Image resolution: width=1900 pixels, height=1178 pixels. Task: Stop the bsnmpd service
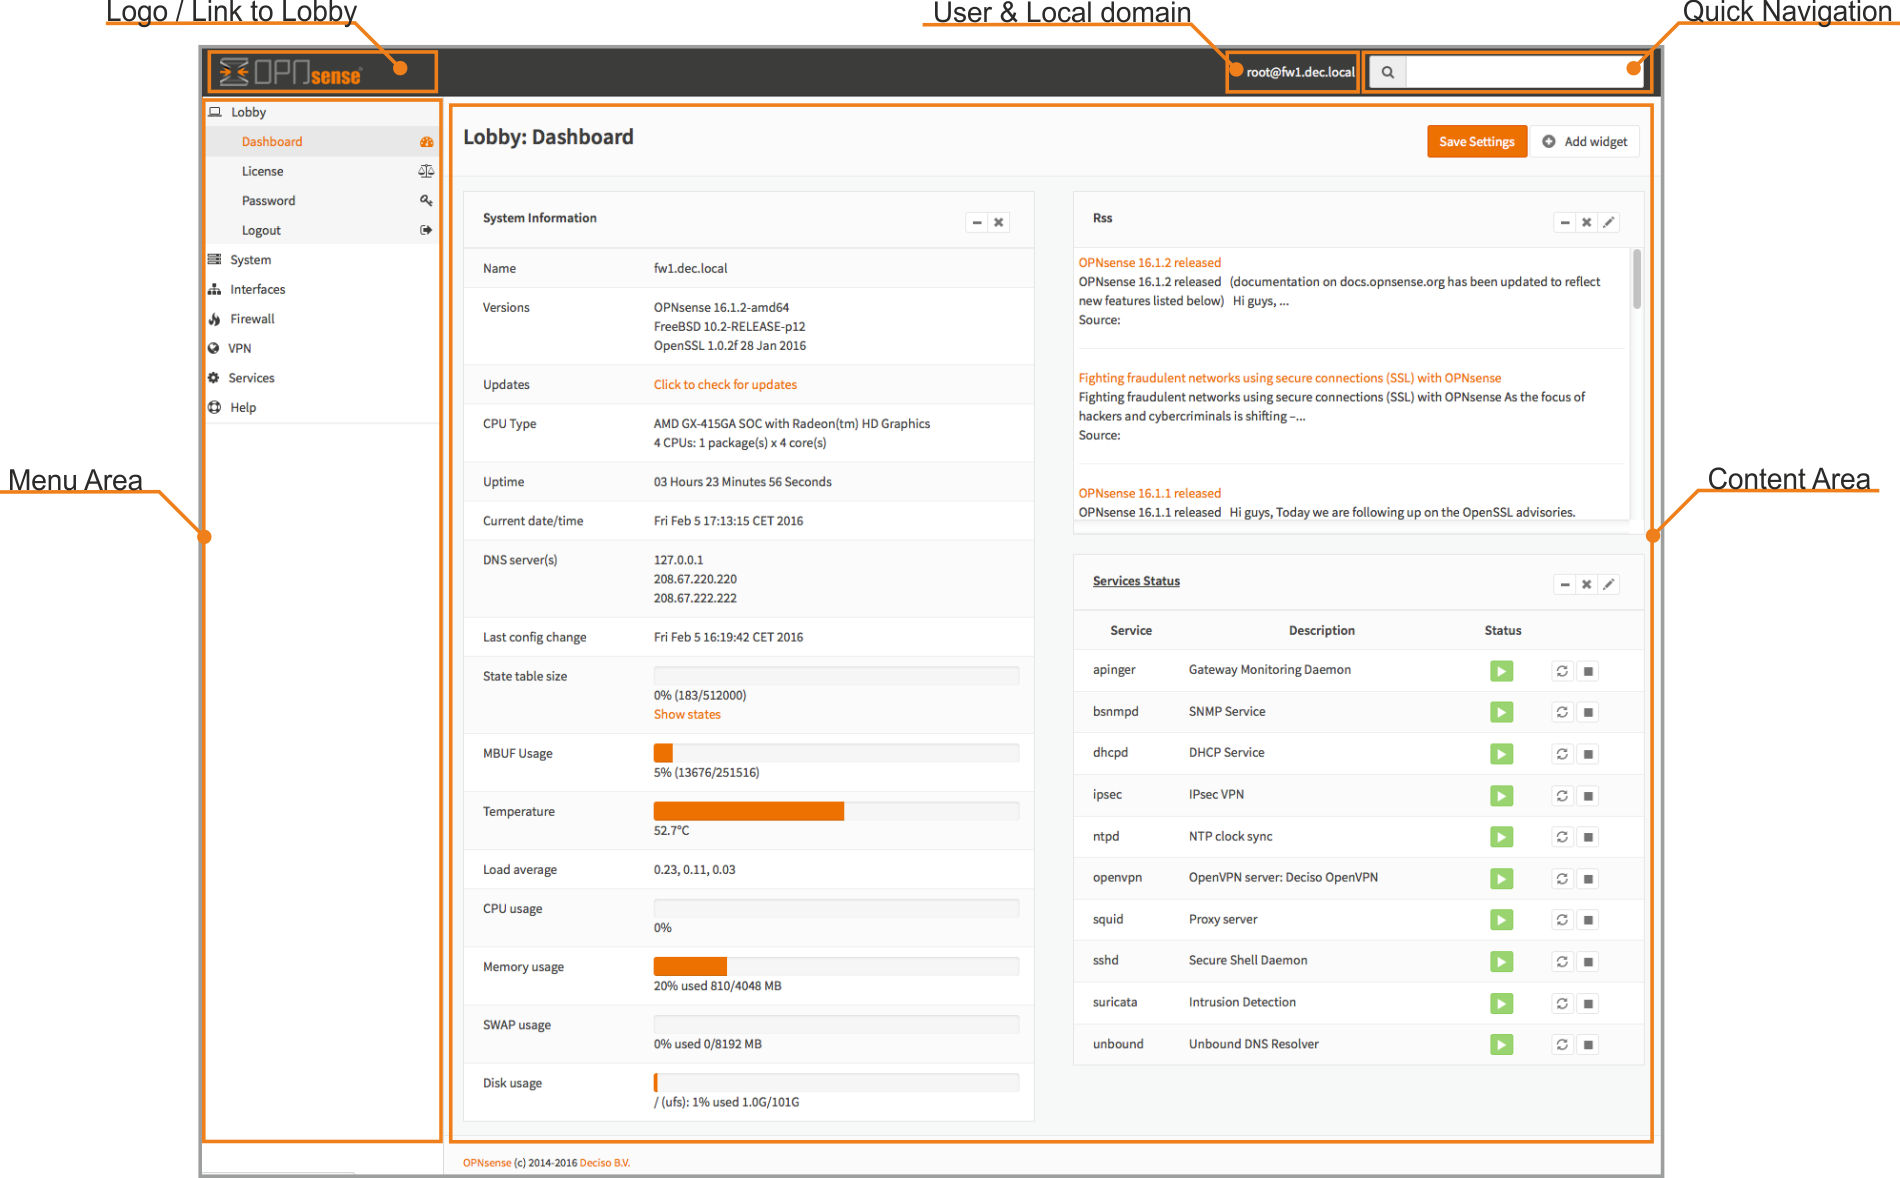coord(1588,712)
